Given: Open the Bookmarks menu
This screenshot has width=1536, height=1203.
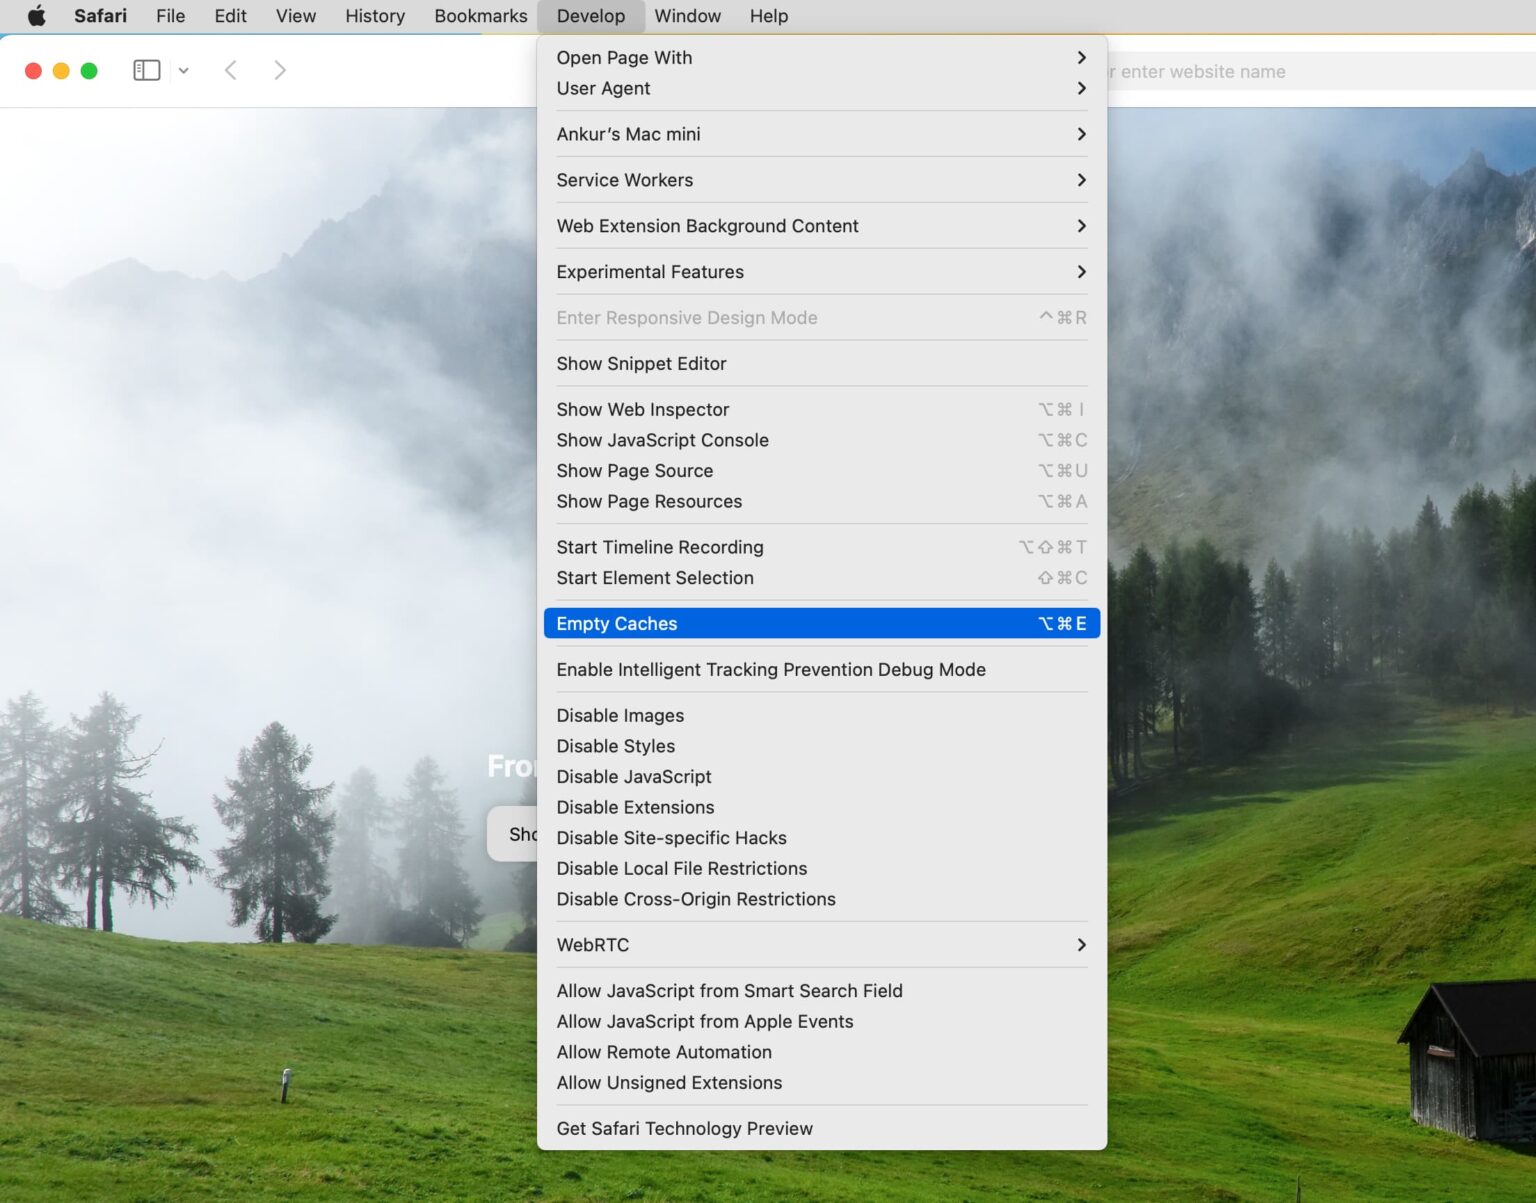Looking at the screenshot, I should click(x=480, y=16).
